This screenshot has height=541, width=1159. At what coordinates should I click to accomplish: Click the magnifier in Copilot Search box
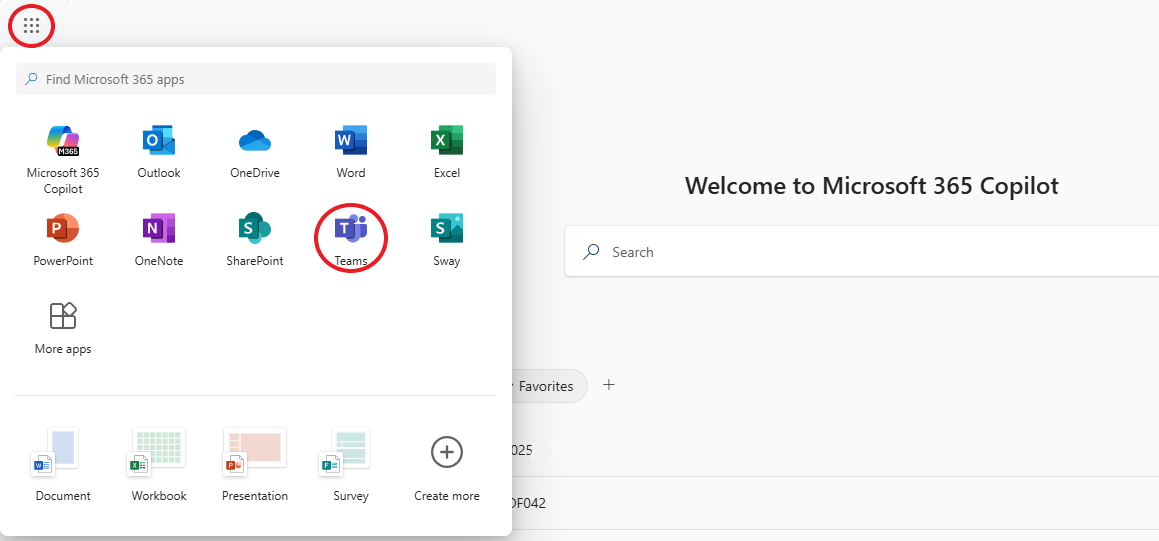click(x=591, y=252)
